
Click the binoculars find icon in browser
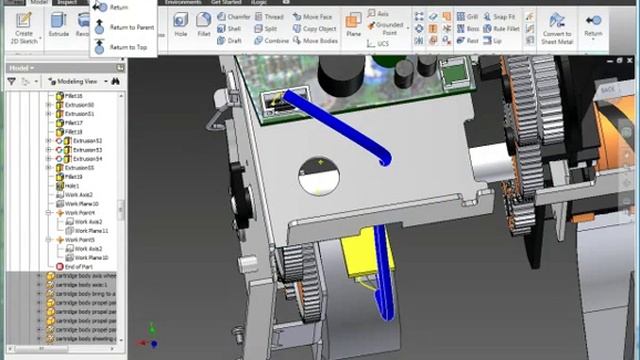click(x=116, y=82)
